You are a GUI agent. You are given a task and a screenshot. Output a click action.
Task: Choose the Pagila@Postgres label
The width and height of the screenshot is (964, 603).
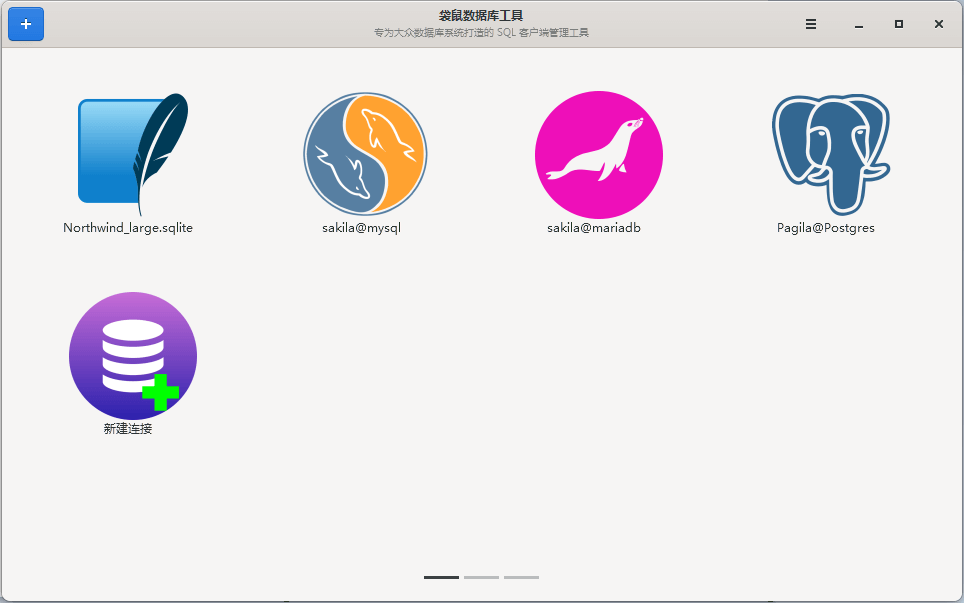coord(826,228)
